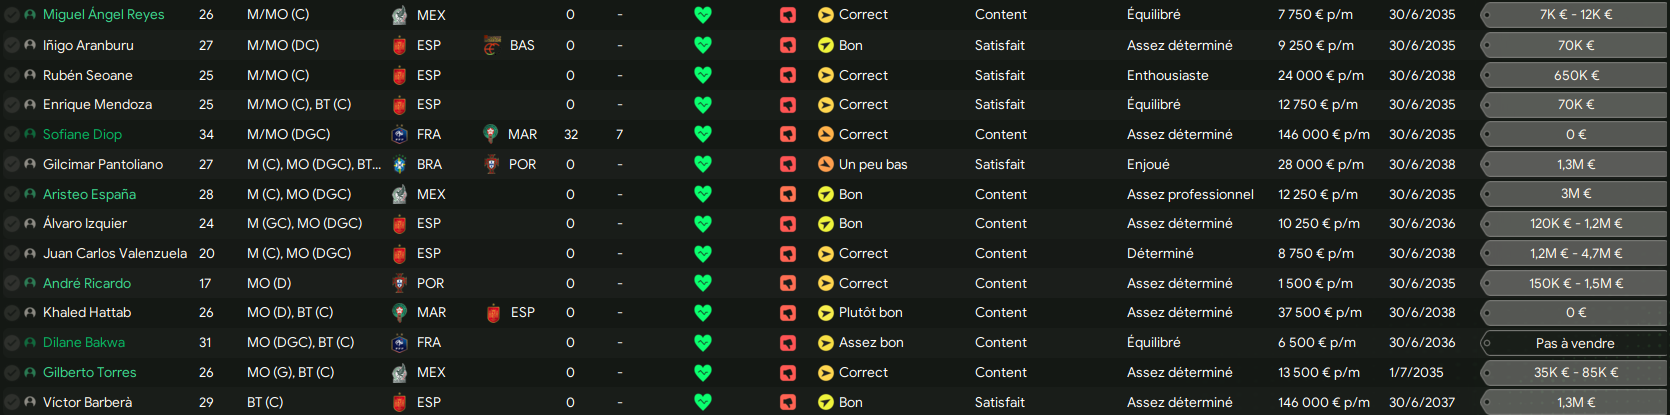This screenshot has width=1670, height=415.
Task: Click the 1,2M € - 4,7M € value tag
Action: [1575, 253]
